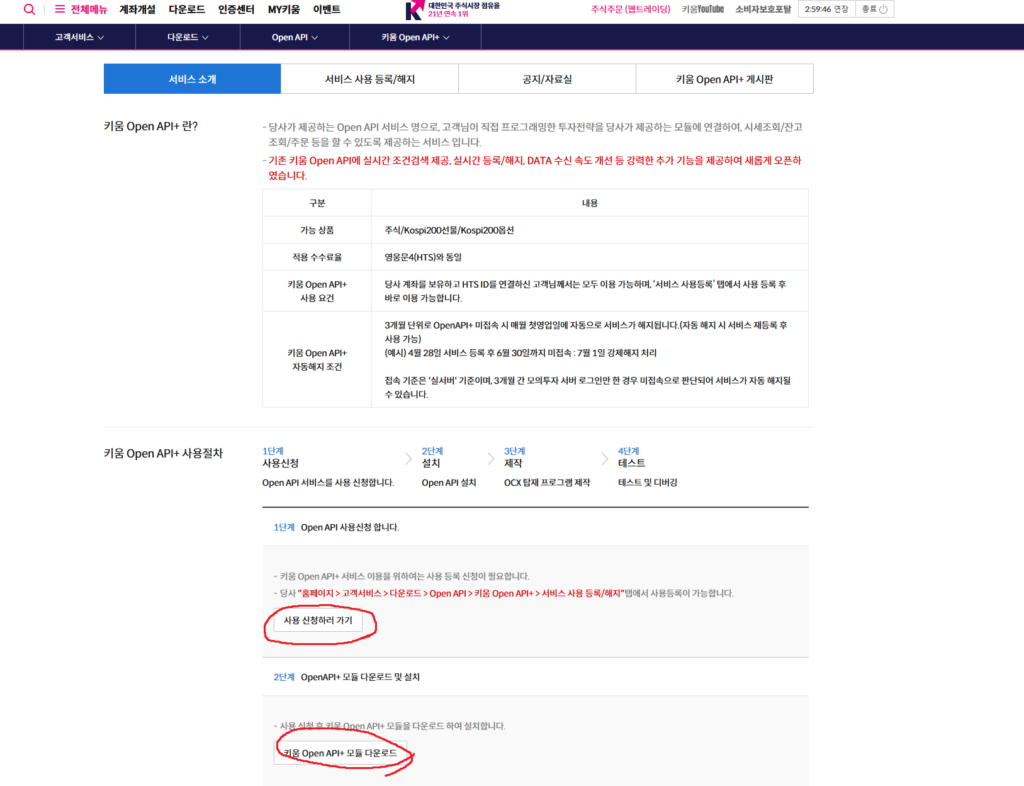
Task: Expand the Open API dropdown
Action: pos(294,37)
